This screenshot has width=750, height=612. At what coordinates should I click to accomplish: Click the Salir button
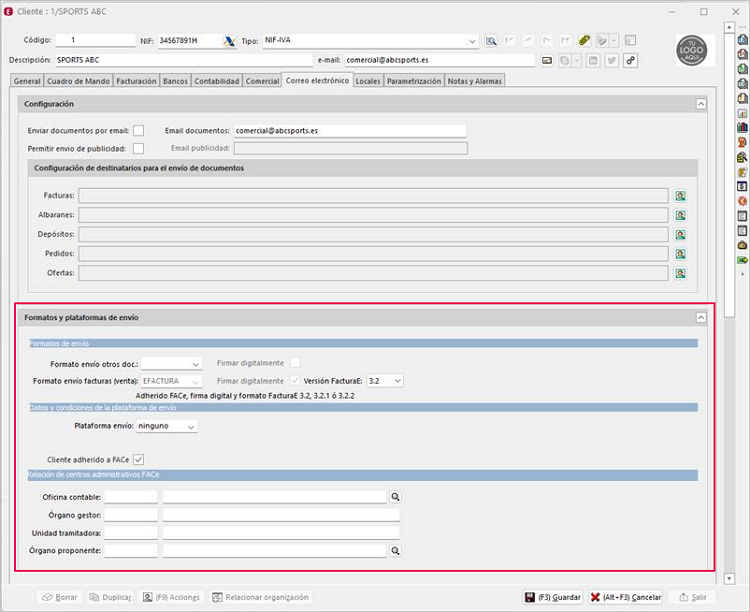[x=693, y=597]
